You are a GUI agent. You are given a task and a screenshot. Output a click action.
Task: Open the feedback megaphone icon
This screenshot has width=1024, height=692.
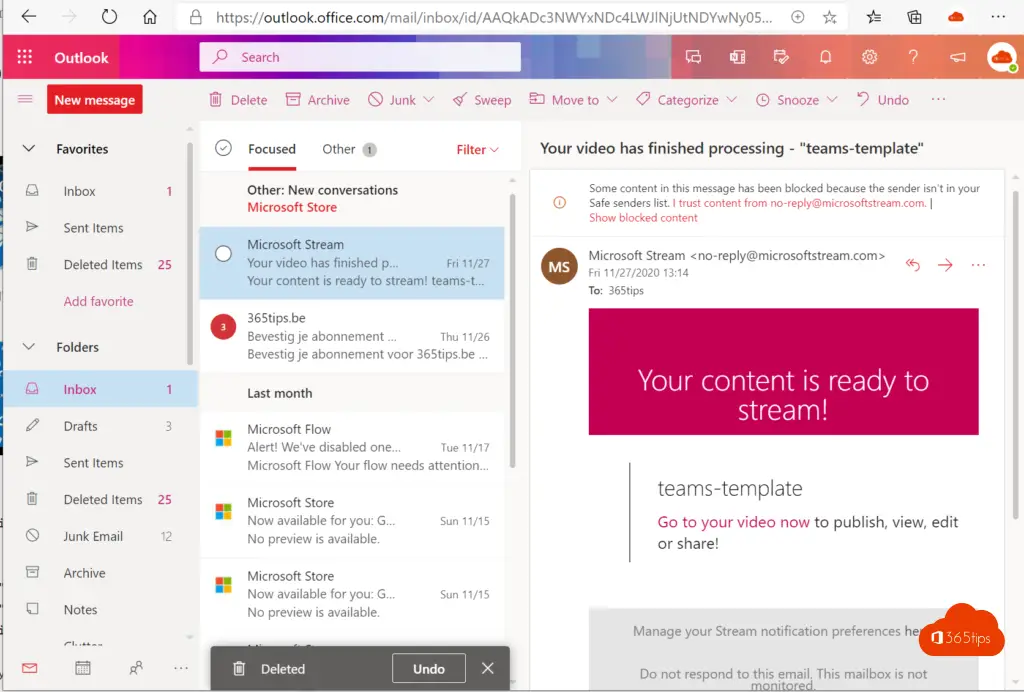957,57
